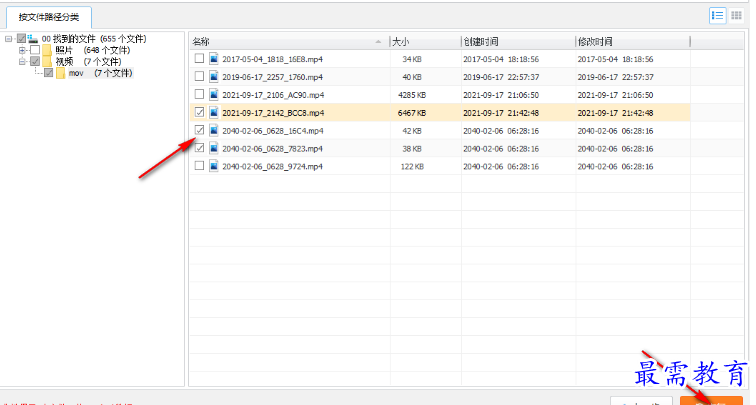
Task: Uncheck the 2040-02-06_0628_7823.mp4 checkbox
Action: 199,148
